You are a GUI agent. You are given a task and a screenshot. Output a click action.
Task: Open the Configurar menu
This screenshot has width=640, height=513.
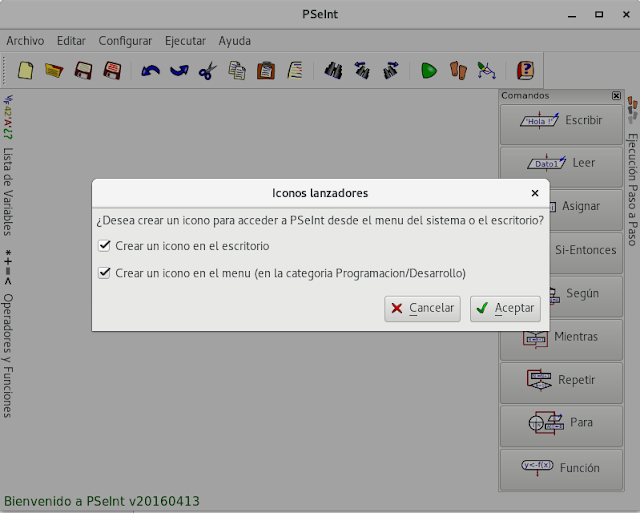(x=125, y=41)
